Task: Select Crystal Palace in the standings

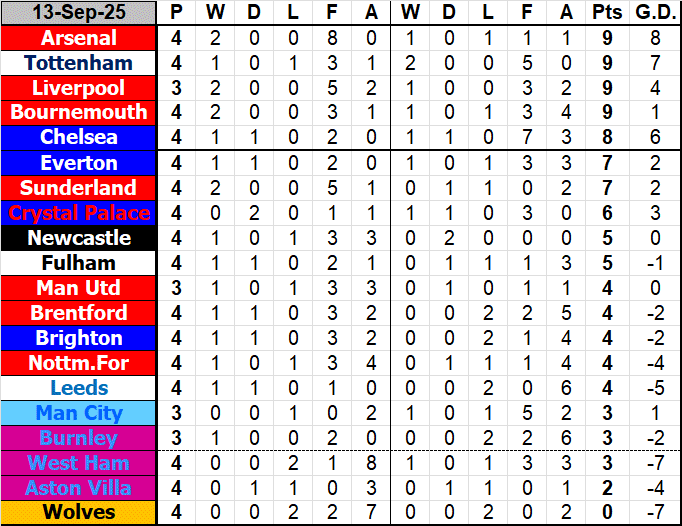Action: [79, 213]
